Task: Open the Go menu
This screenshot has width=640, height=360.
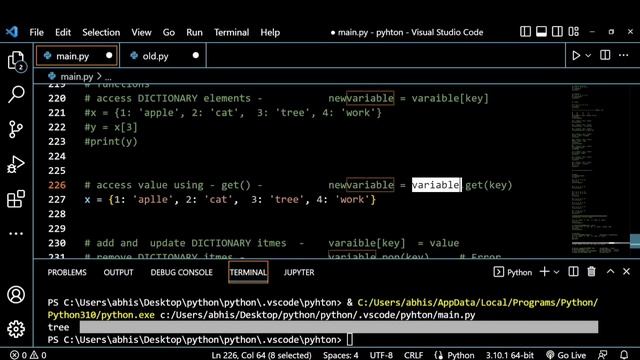Action: pos(169,32)
